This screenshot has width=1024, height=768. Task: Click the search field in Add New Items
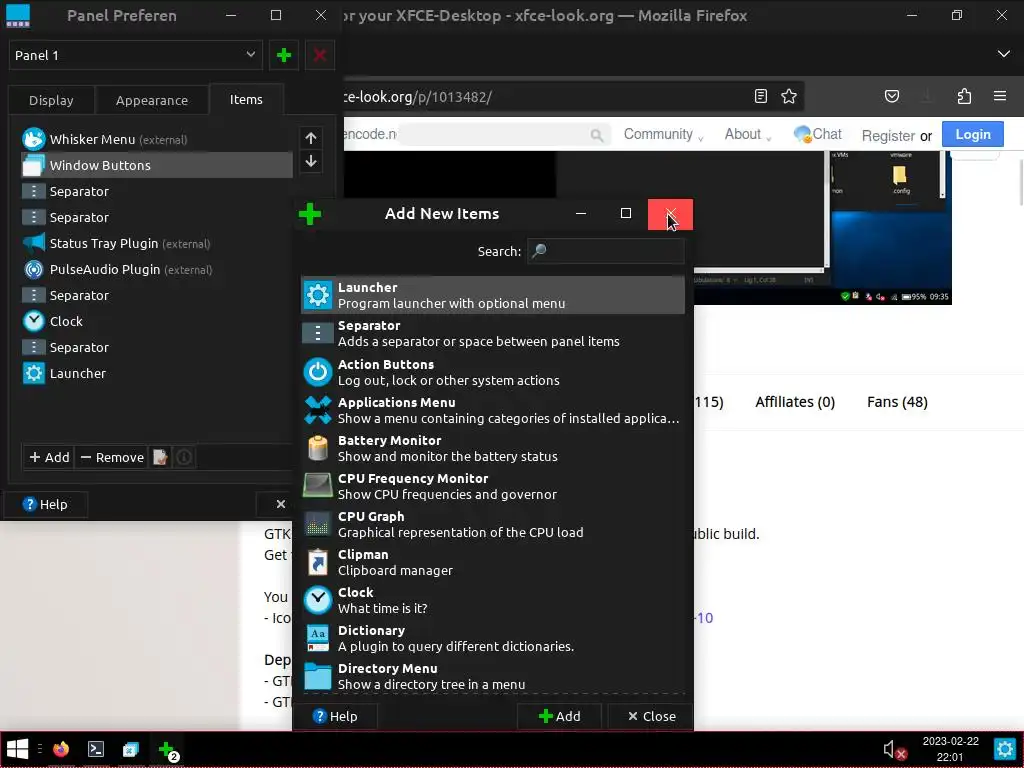(x=605, y=251)
